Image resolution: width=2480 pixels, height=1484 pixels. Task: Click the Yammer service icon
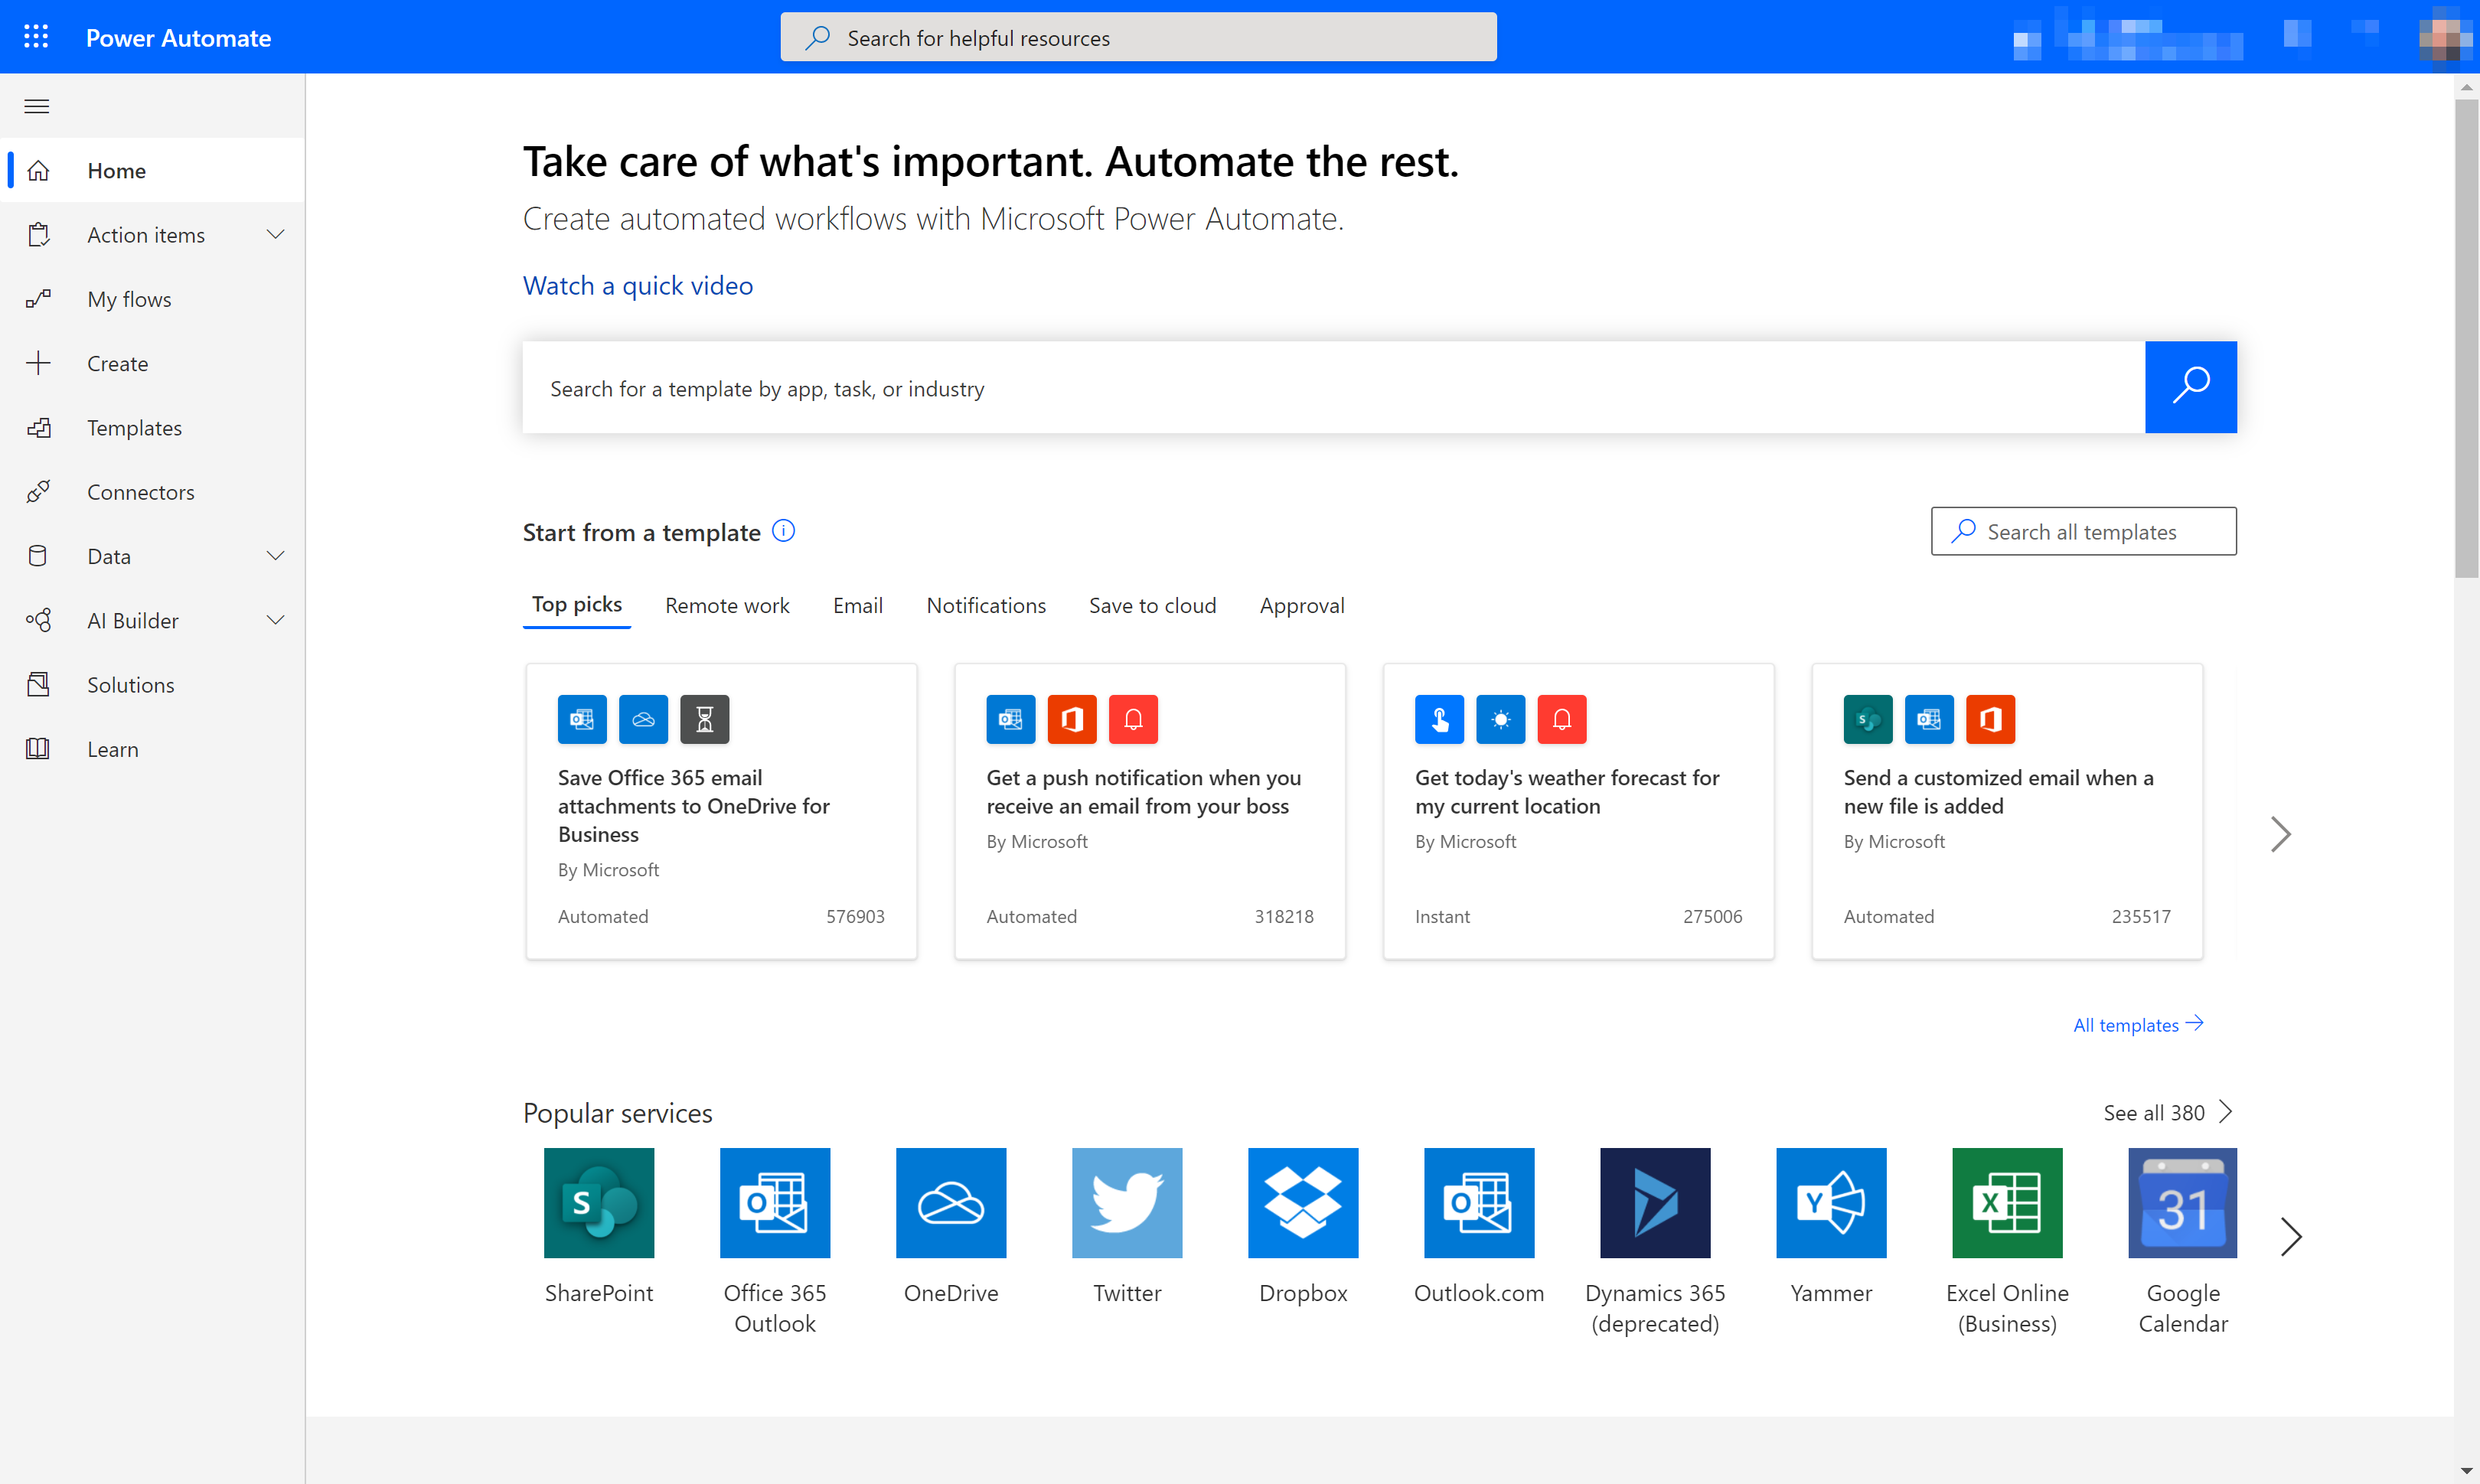pos(1830,1203)
